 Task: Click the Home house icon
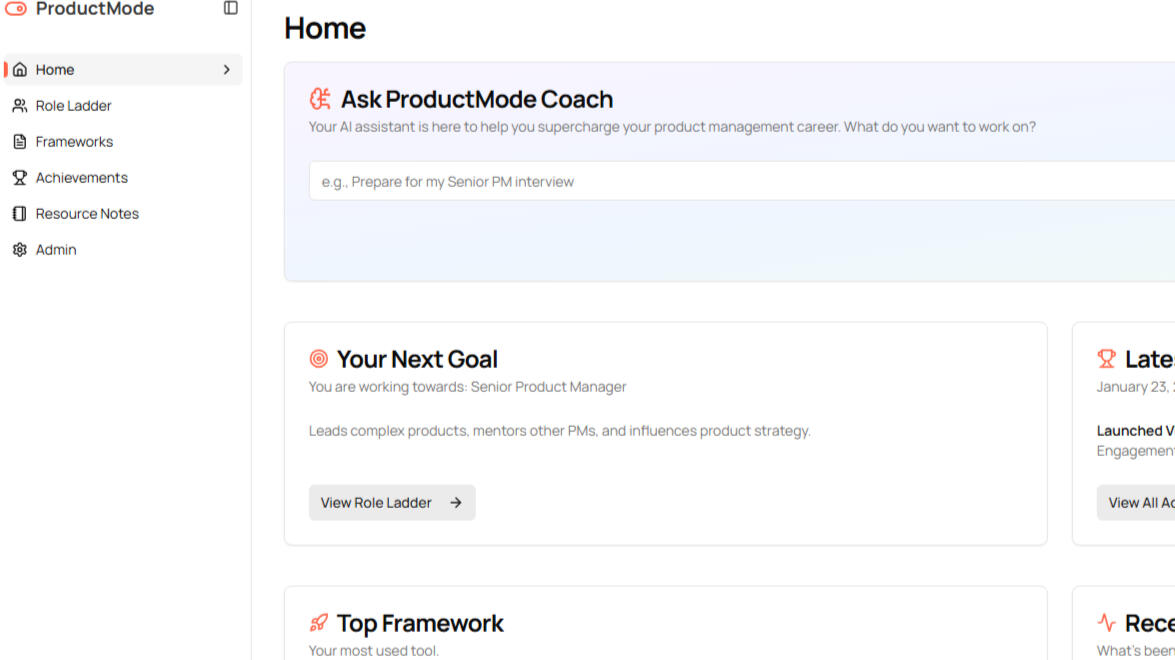[x=20, y=70]
